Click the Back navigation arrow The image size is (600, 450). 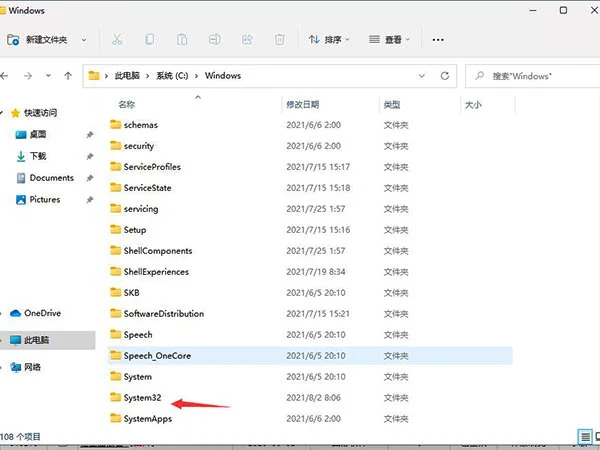pos(4,76)
